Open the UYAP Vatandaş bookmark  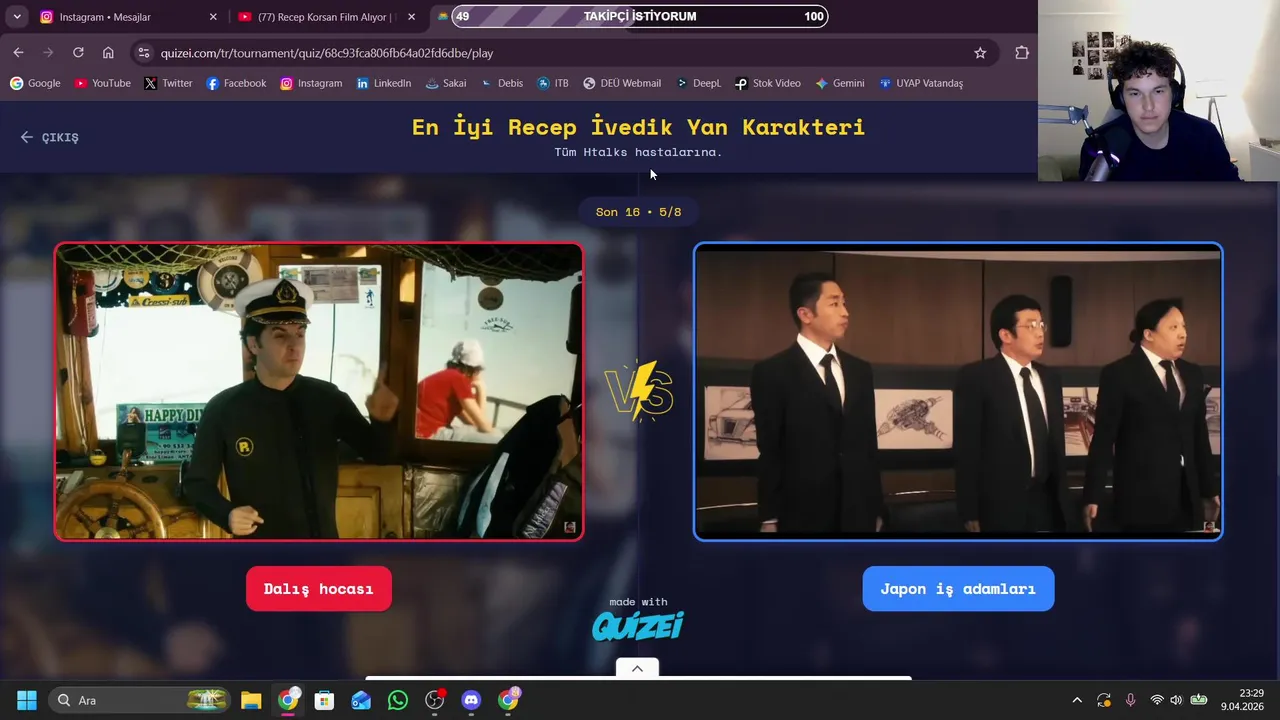[x=921, y=83]
